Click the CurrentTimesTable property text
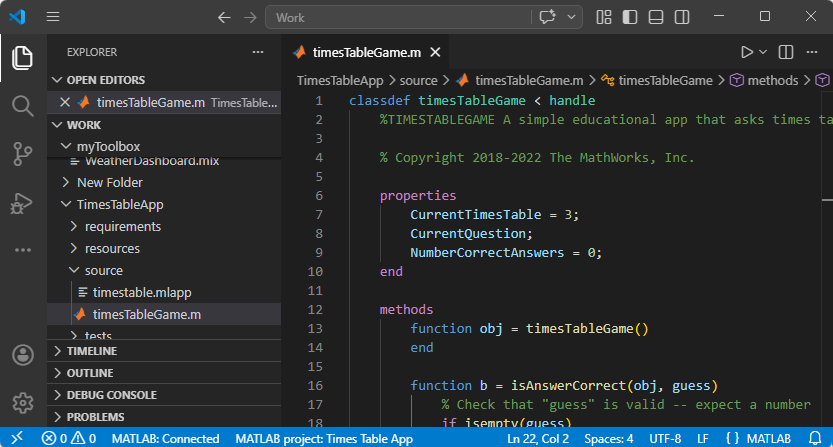 pyautogui.click(x=475, y=215)
